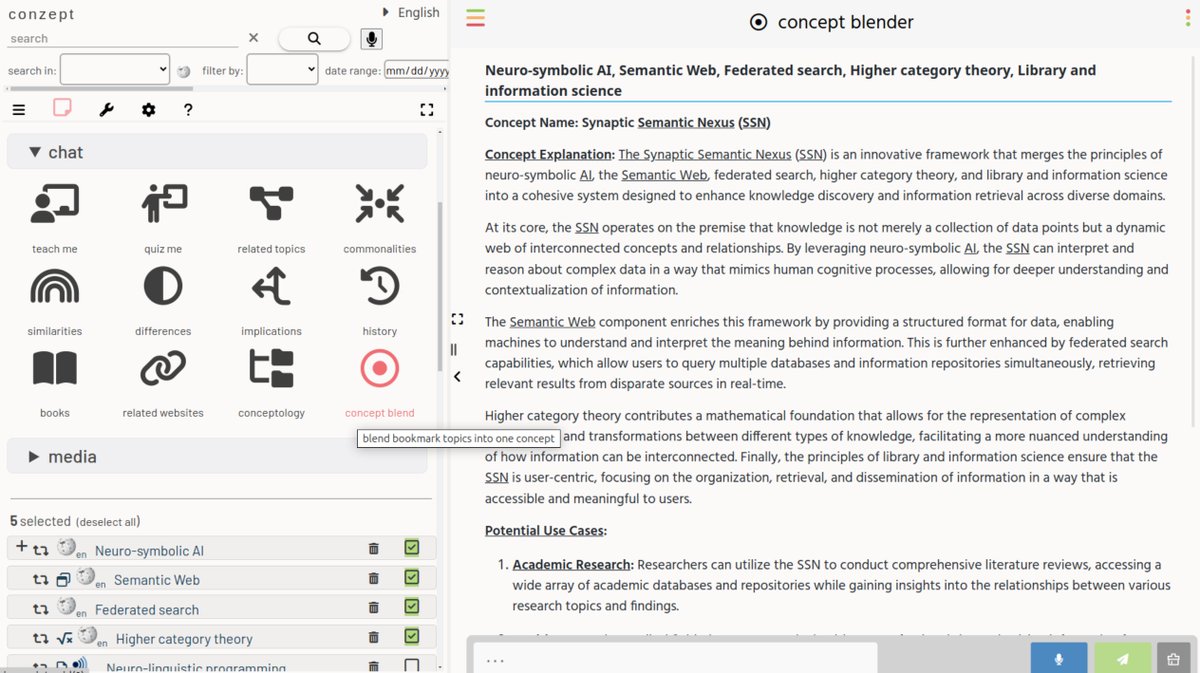Open the colored hamburger menu in content pane
Image resolution: width=1200 pixels, height=673 pixels.
click(x=475, y=17)
